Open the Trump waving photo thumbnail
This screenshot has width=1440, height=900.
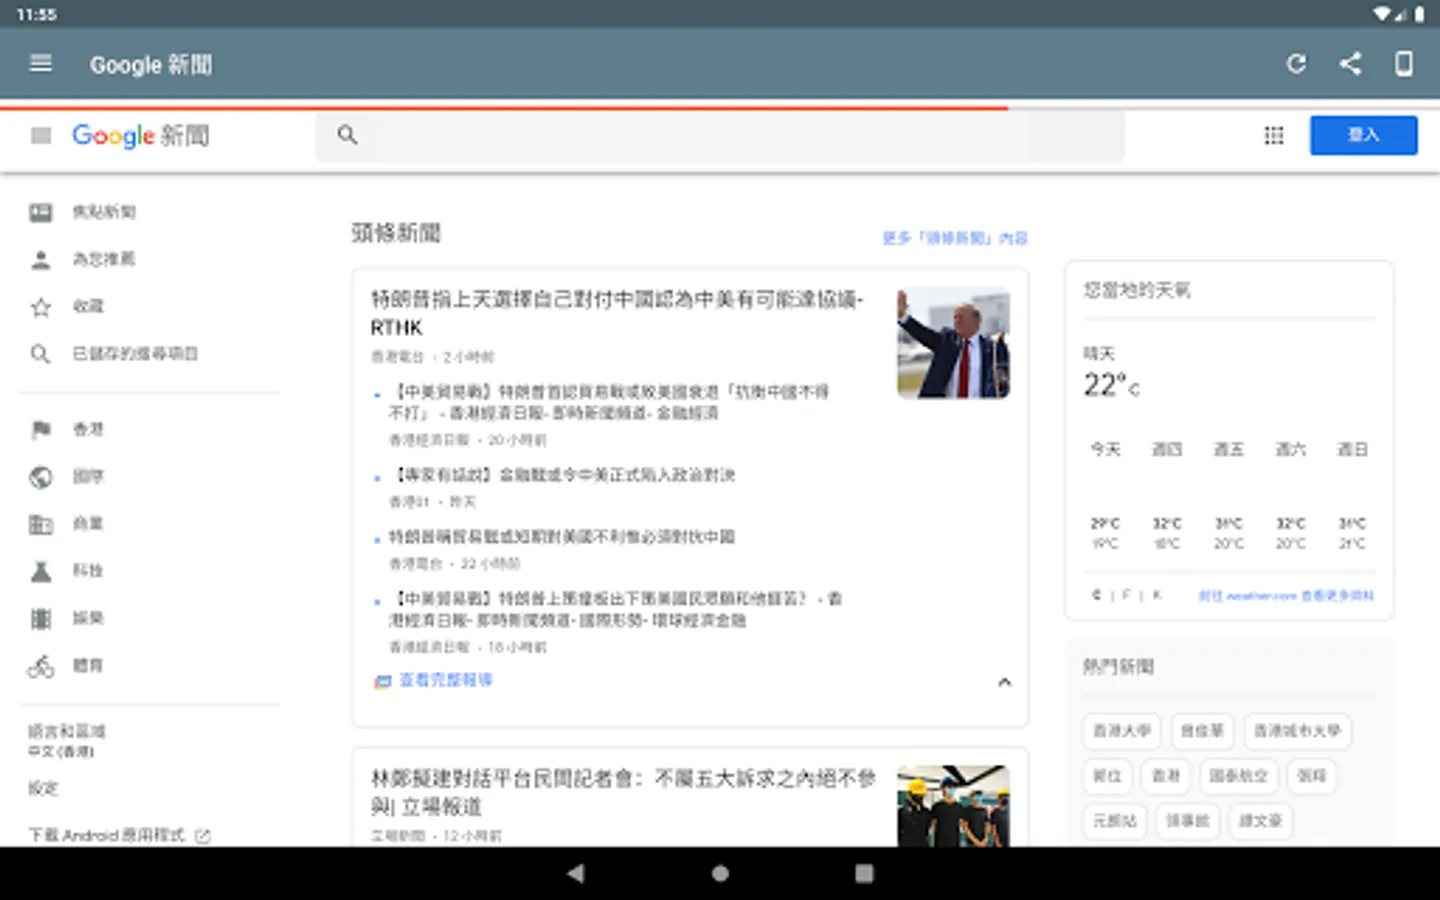tap(953, 343)
